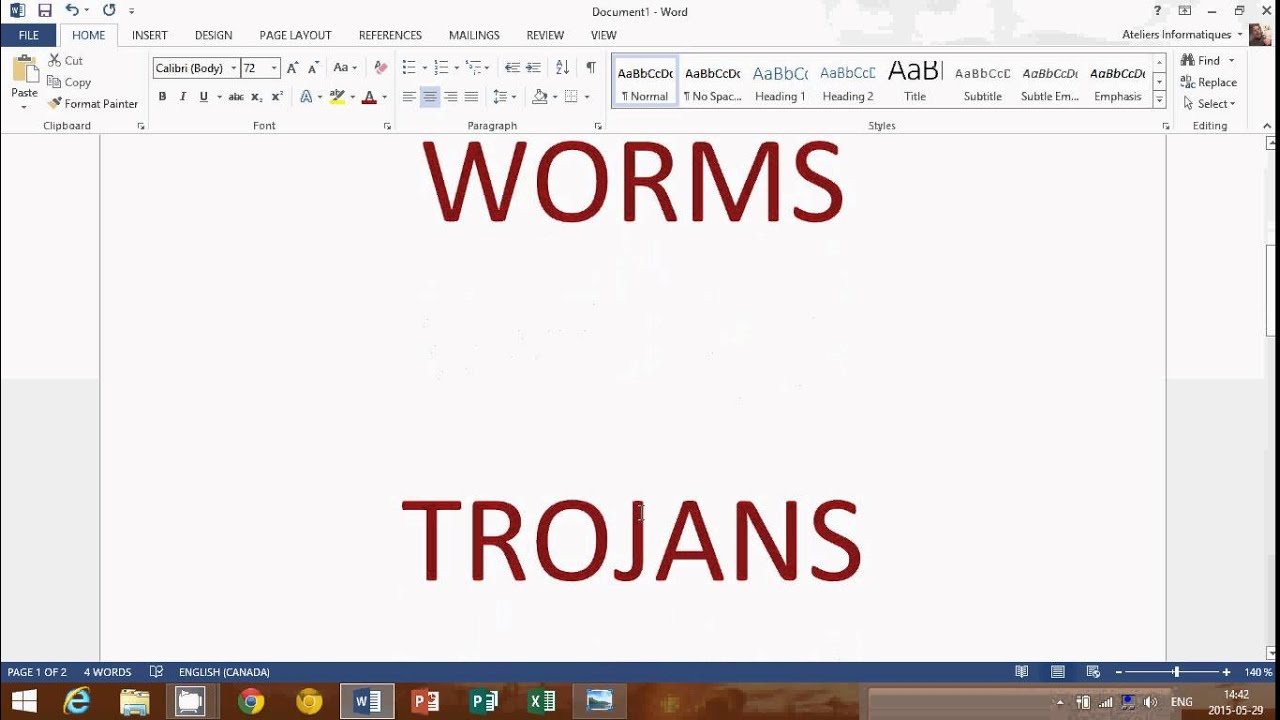This screenshot has width=1280, height=720.
Task: Switch to Web Layout view in status bar
Action: [1093, 672]
